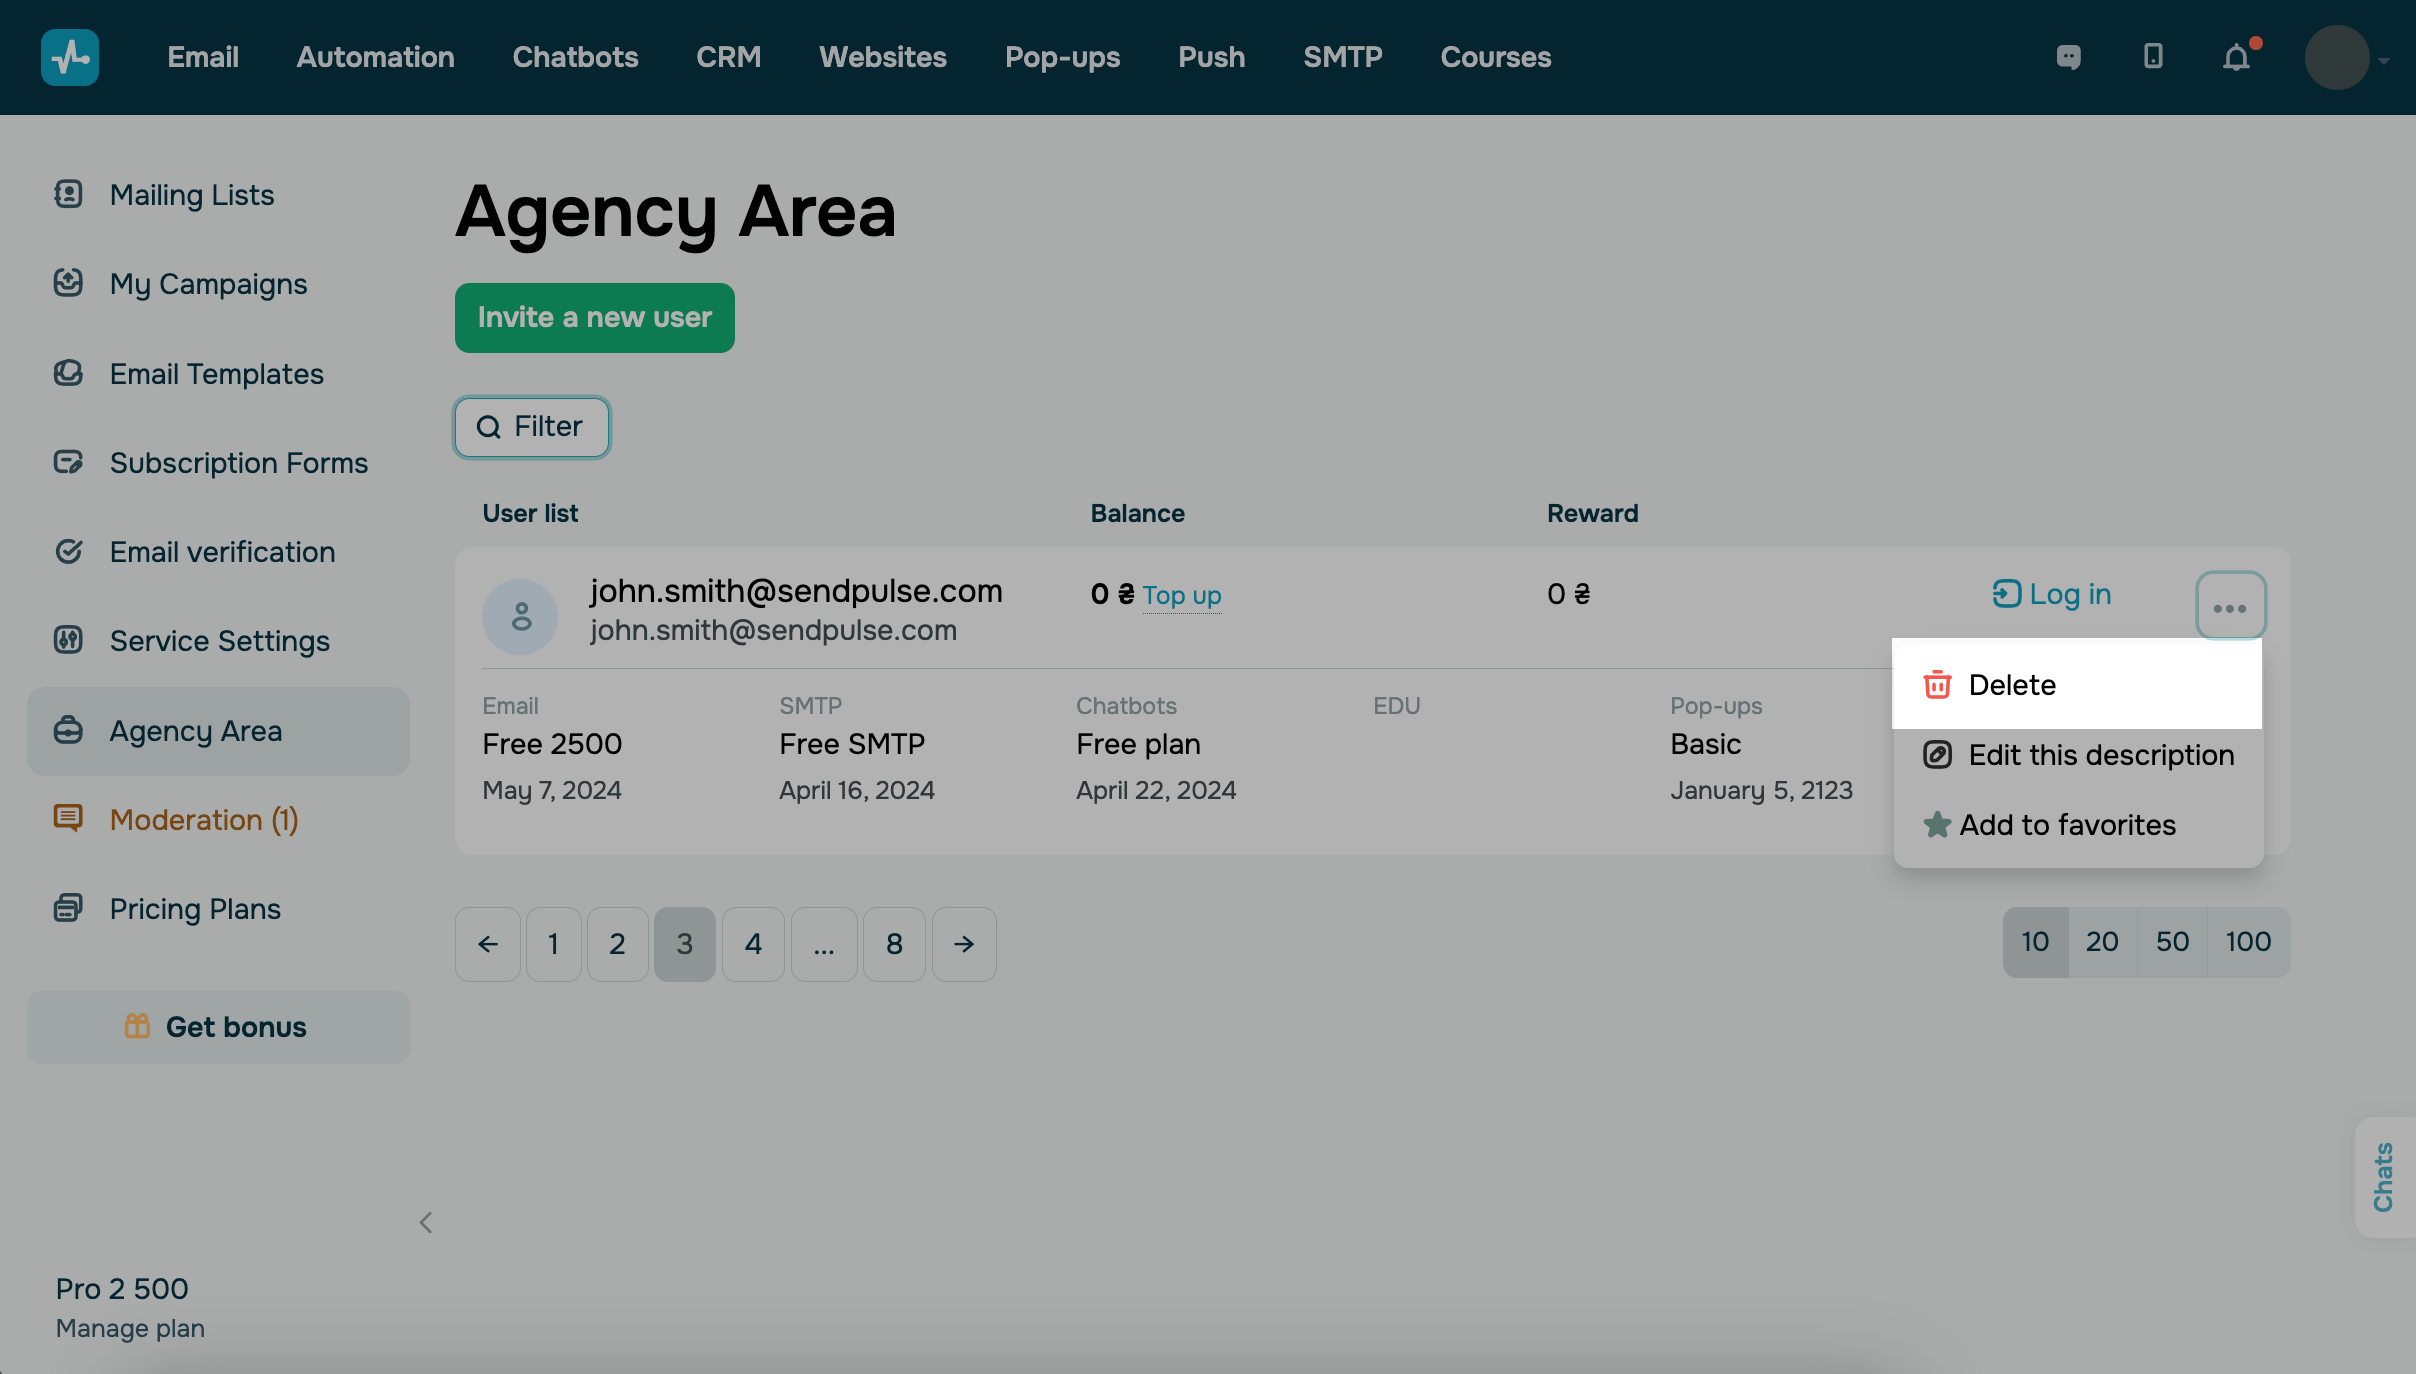Click the mobile phone icon in header
The width and height of the screenshot is (2416, 1374).
tap(2153, 57)
